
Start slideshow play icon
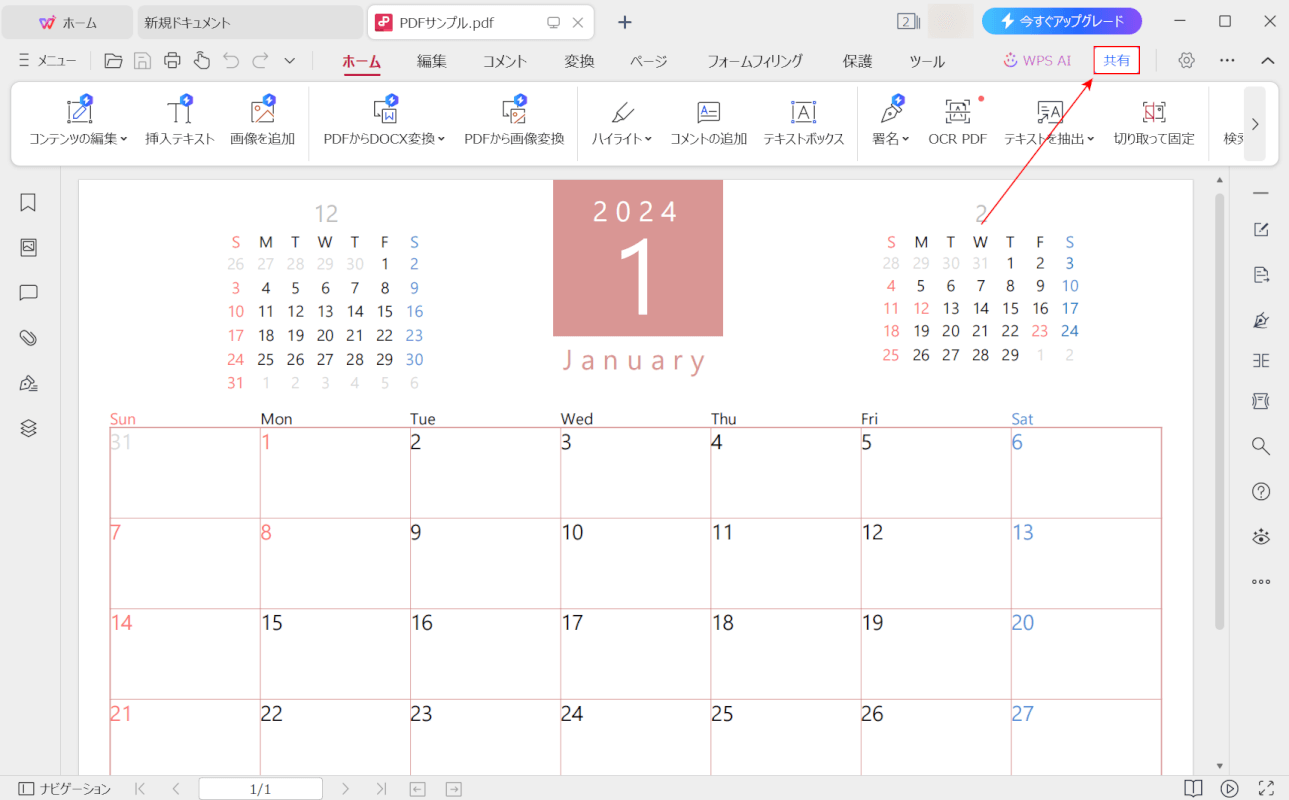coord(1230,789)
